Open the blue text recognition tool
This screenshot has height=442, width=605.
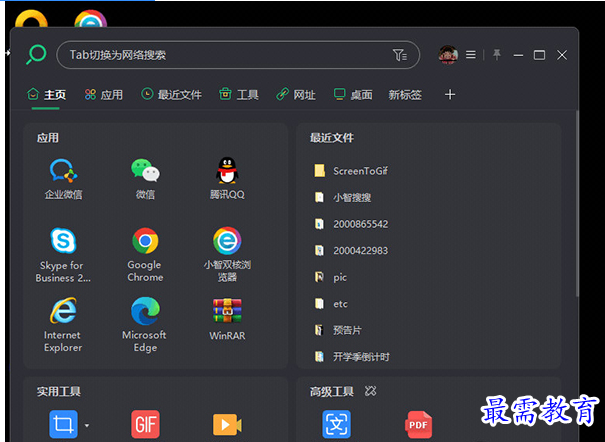click(336, 424)
